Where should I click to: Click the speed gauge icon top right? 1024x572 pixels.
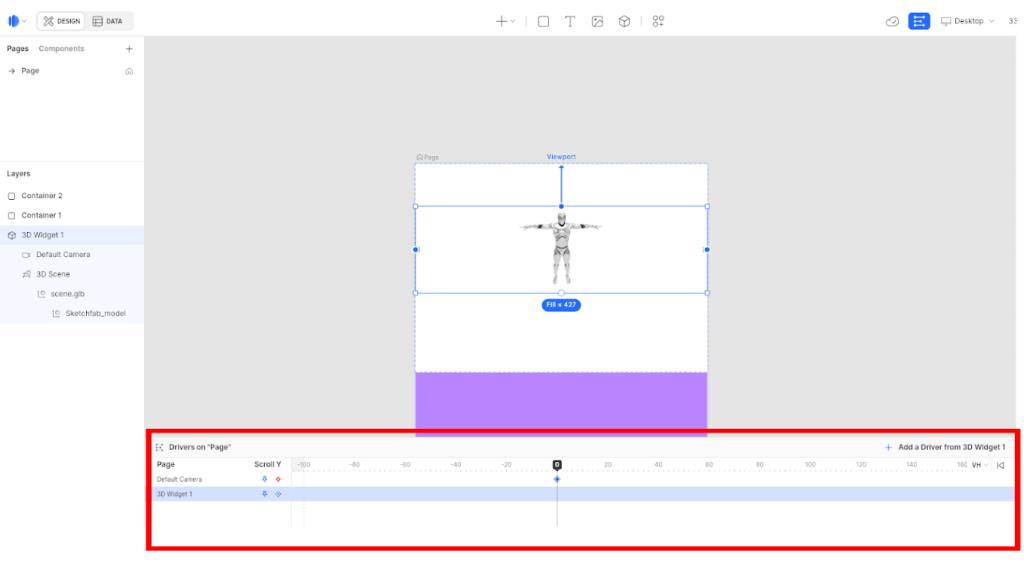892,21
